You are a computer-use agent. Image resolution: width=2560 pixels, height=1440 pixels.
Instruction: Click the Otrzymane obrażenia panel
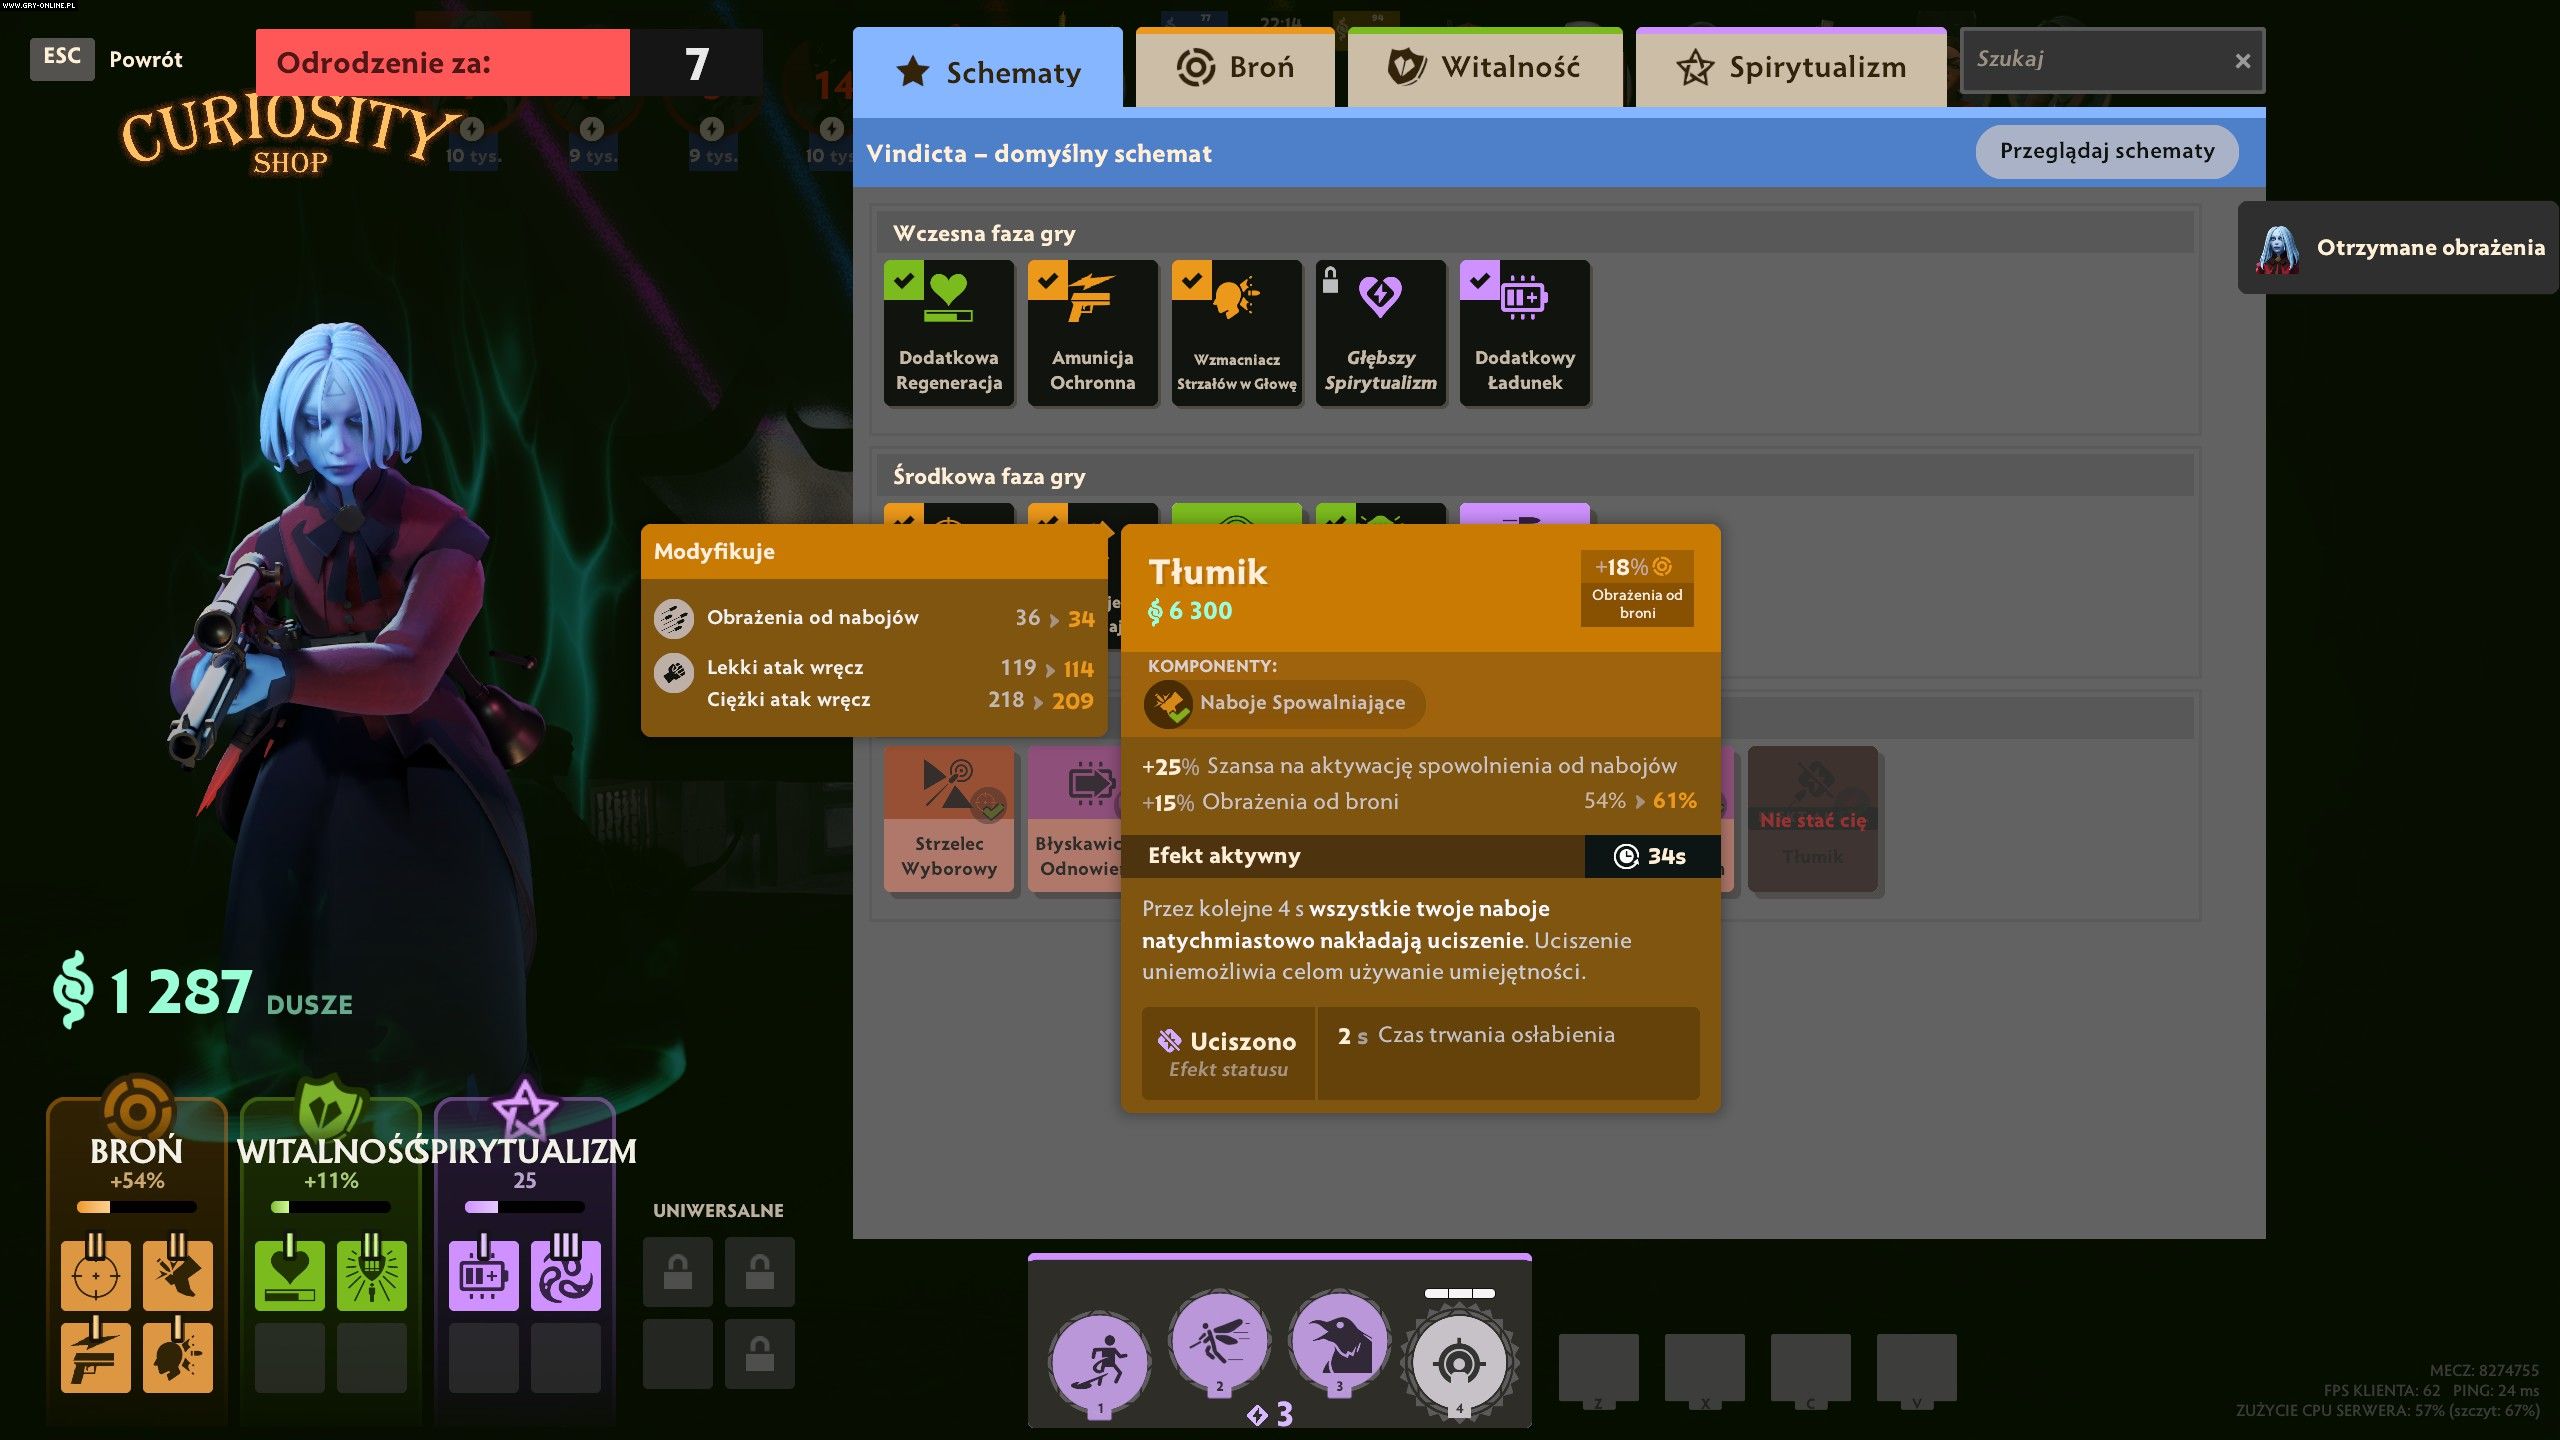[x=2398, y=247]
